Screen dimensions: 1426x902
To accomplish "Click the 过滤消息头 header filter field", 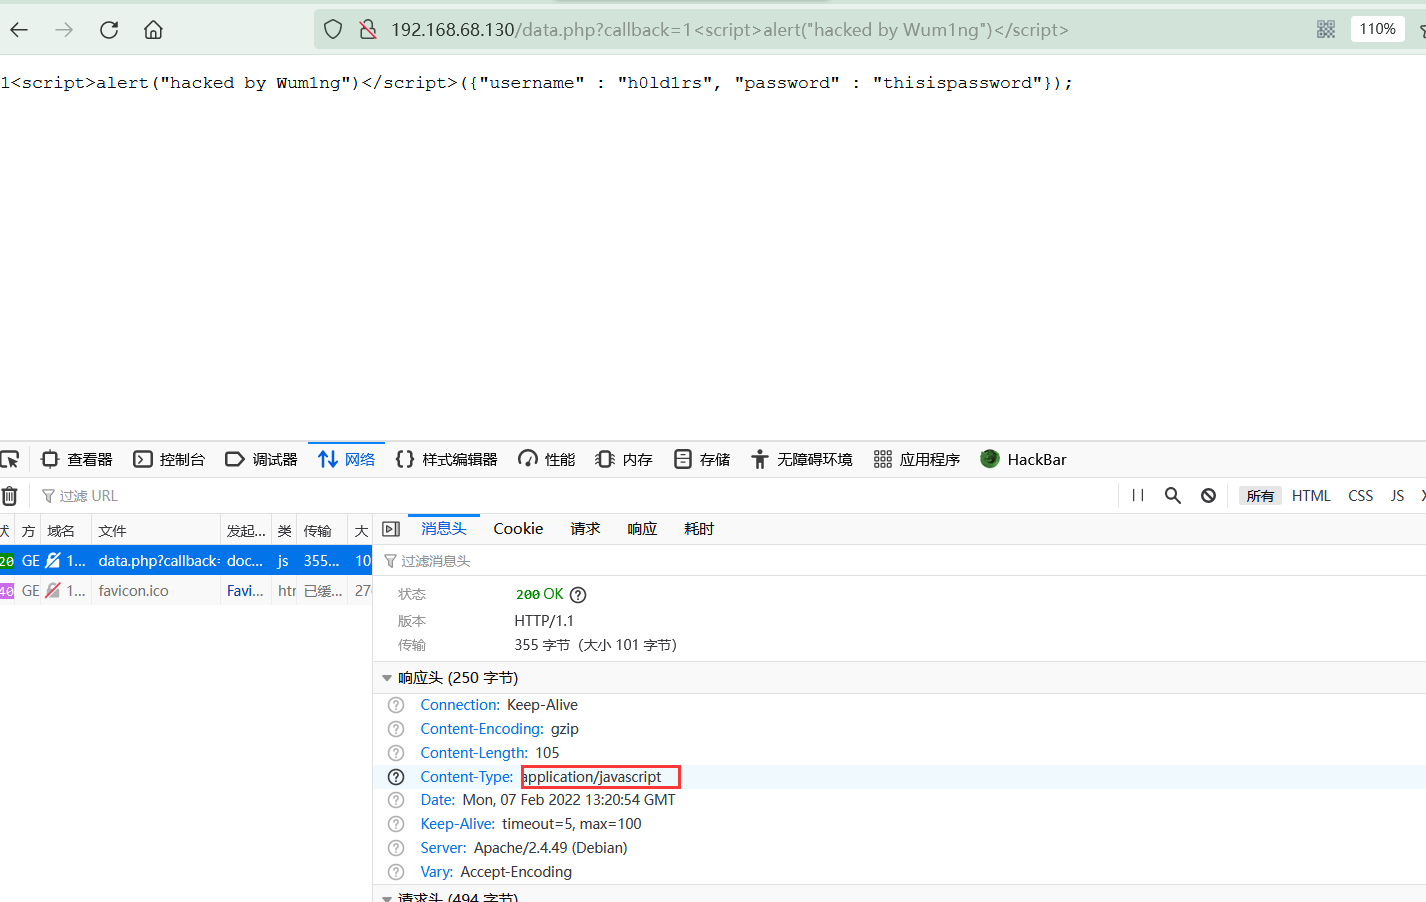I will pyautogui.click(x=900, y=561).
